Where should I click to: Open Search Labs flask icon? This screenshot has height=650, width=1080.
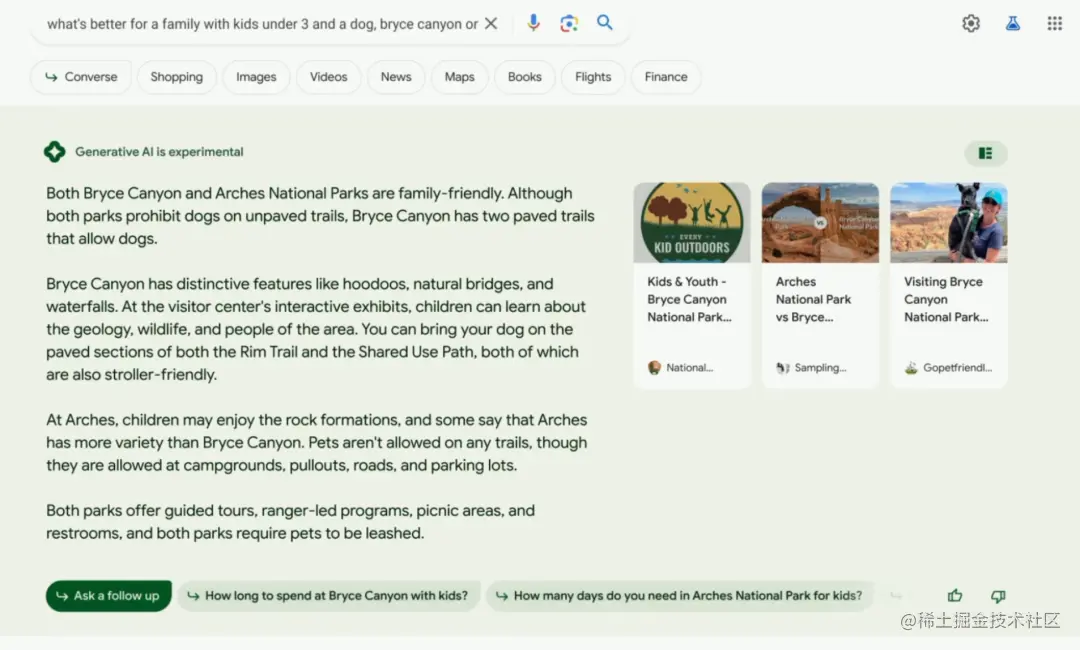tap(1012, 23)
